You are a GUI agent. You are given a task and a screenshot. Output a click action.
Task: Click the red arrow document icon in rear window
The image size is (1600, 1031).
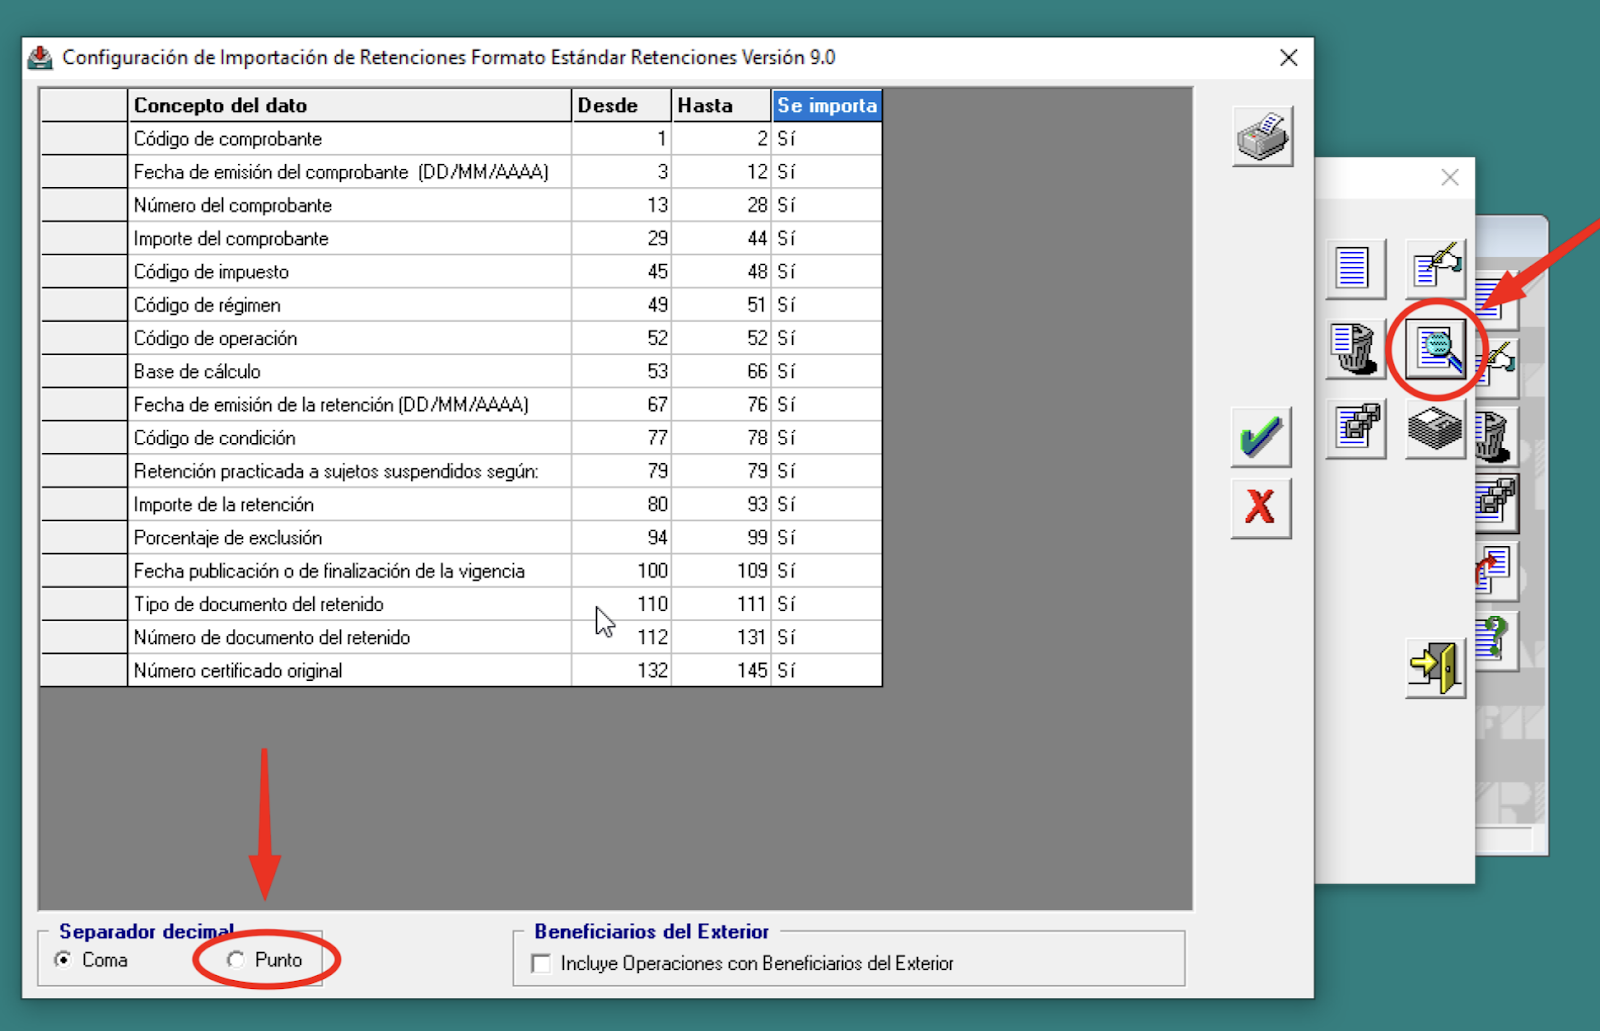[1496, 571]
